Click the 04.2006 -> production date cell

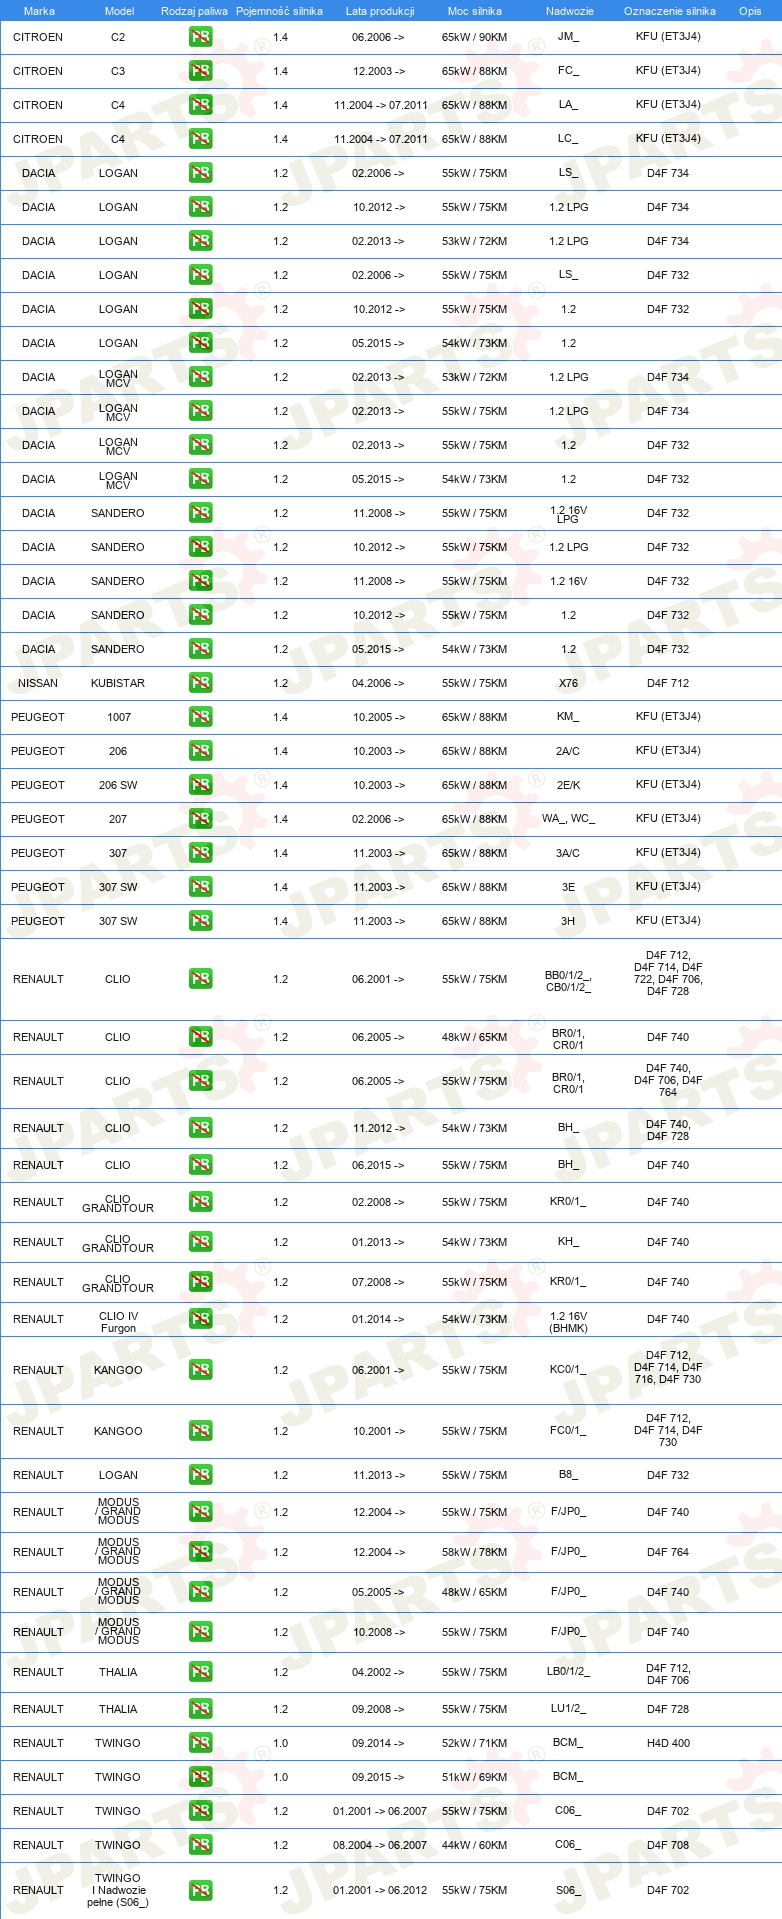378,683
